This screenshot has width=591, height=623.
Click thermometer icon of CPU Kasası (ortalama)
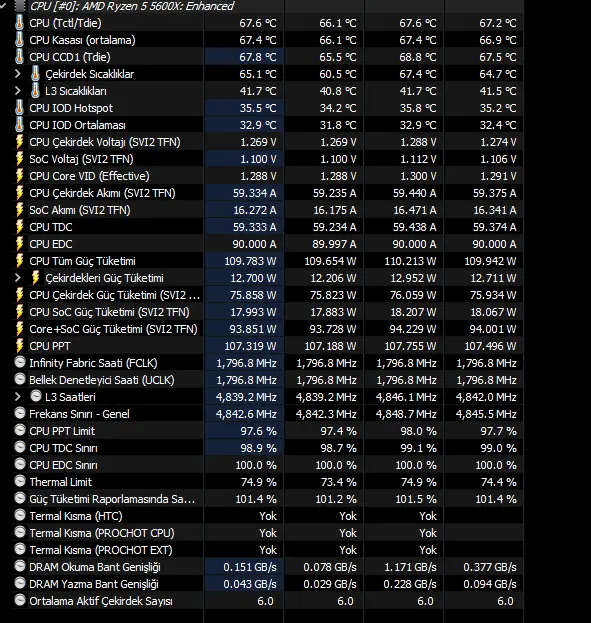click(x=19, y=40)
